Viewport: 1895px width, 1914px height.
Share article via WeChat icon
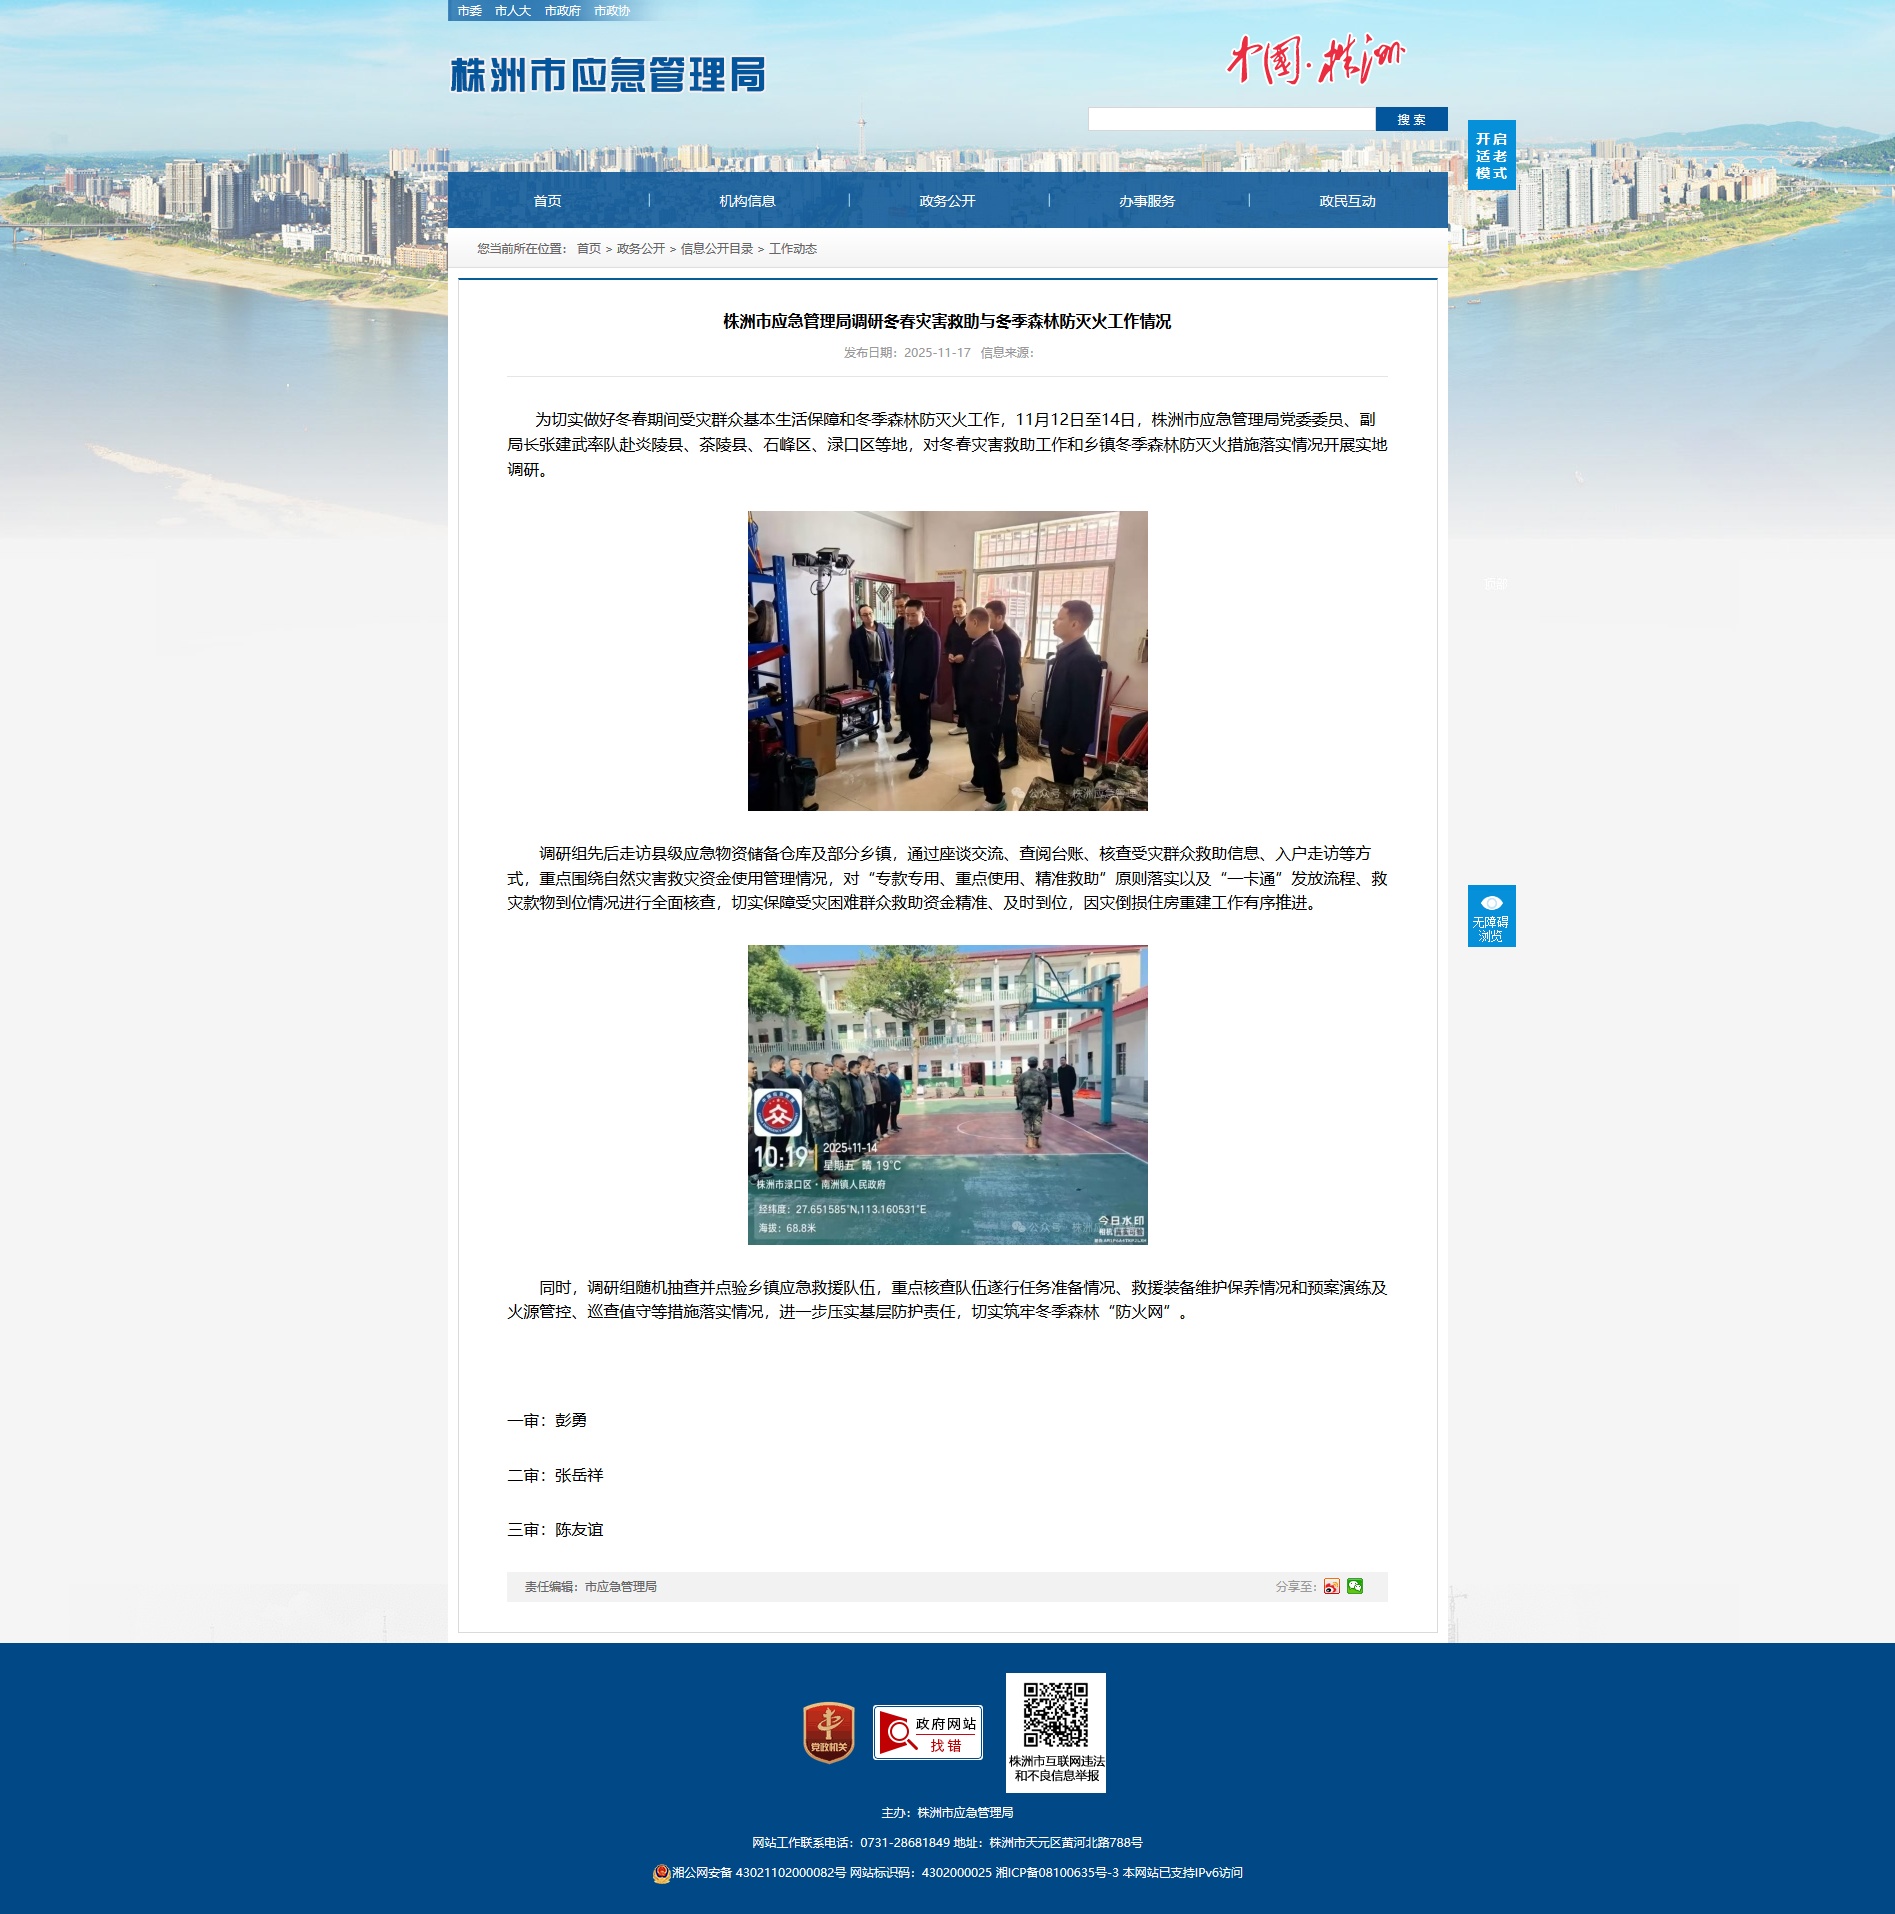coord(1355,1586)
